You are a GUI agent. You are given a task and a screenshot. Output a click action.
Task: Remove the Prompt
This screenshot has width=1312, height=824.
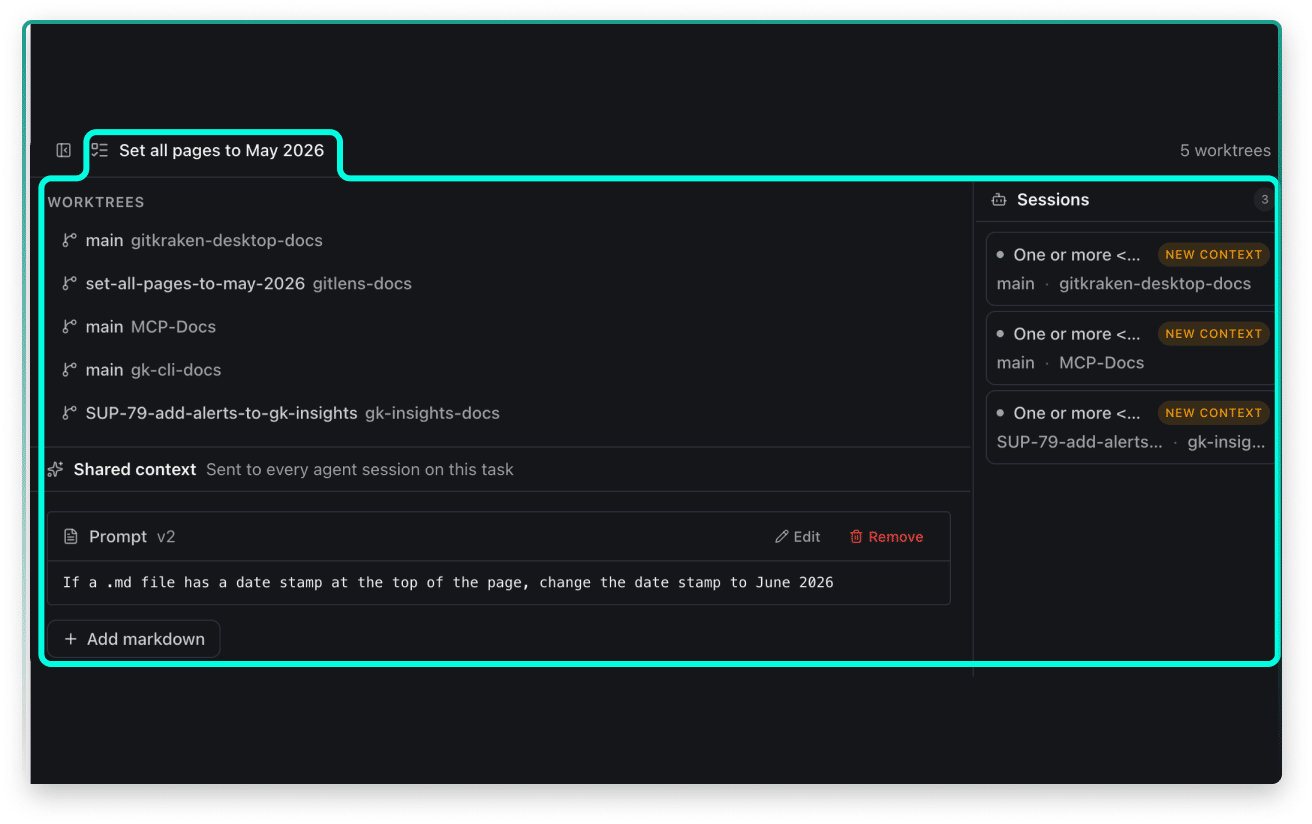click(x=886, y=537)
